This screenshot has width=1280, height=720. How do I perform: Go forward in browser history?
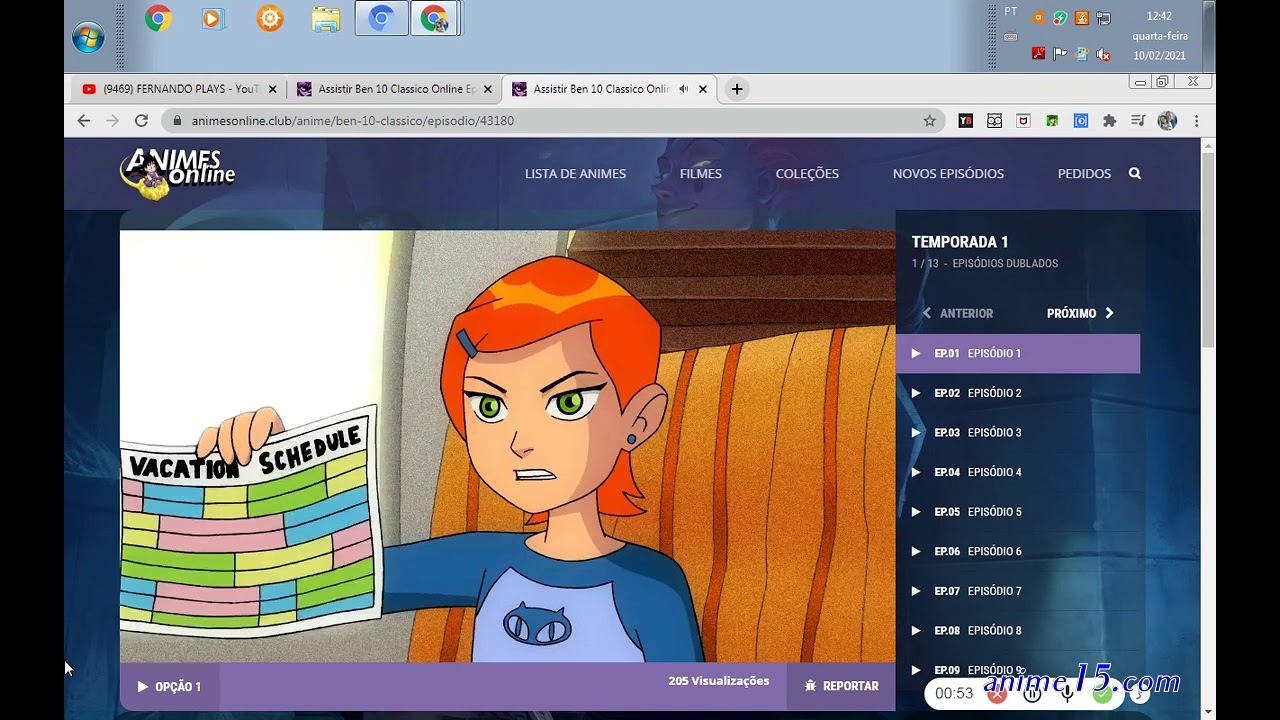point(112,120)
